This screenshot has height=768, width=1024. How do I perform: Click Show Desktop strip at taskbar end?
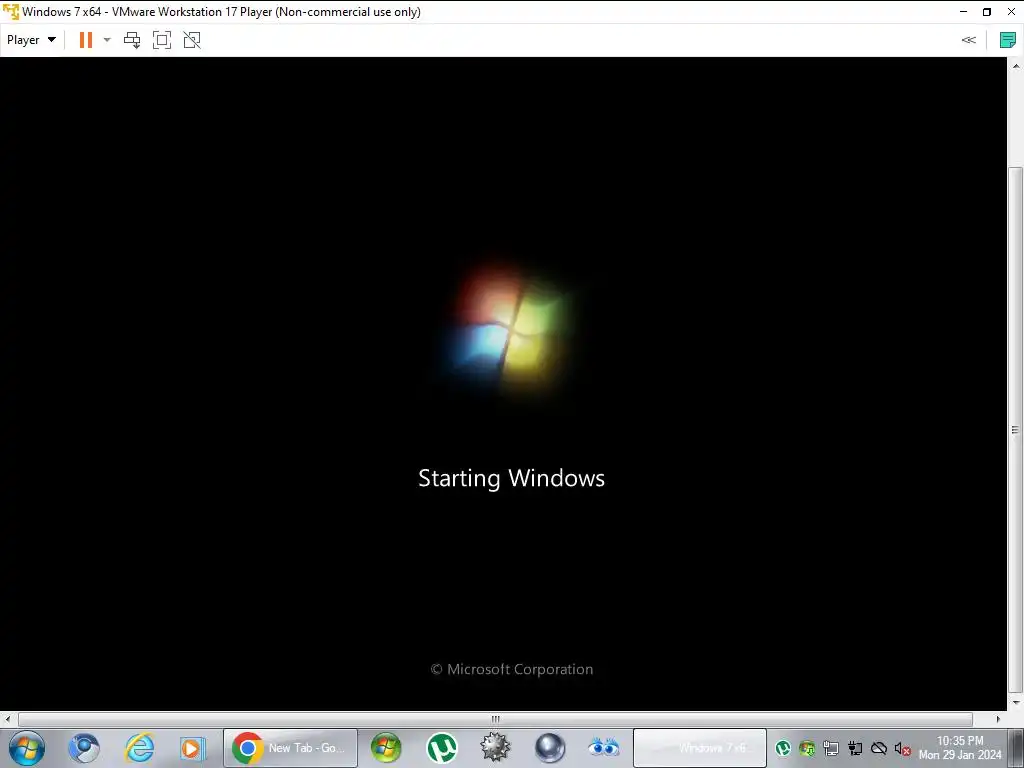(x=1016, y=748)
